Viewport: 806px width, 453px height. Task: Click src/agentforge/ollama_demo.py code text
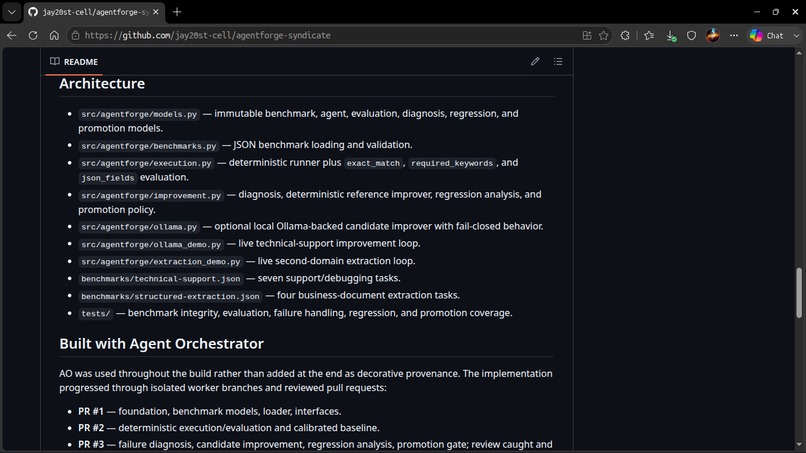151,244
